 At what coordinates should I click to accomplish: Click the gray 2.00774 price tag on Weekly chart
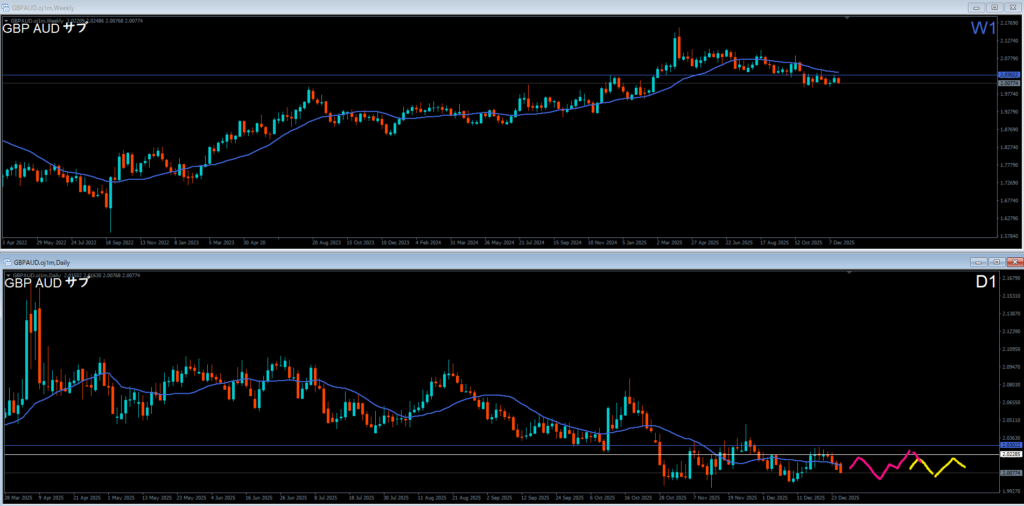tap(1010, 83)
